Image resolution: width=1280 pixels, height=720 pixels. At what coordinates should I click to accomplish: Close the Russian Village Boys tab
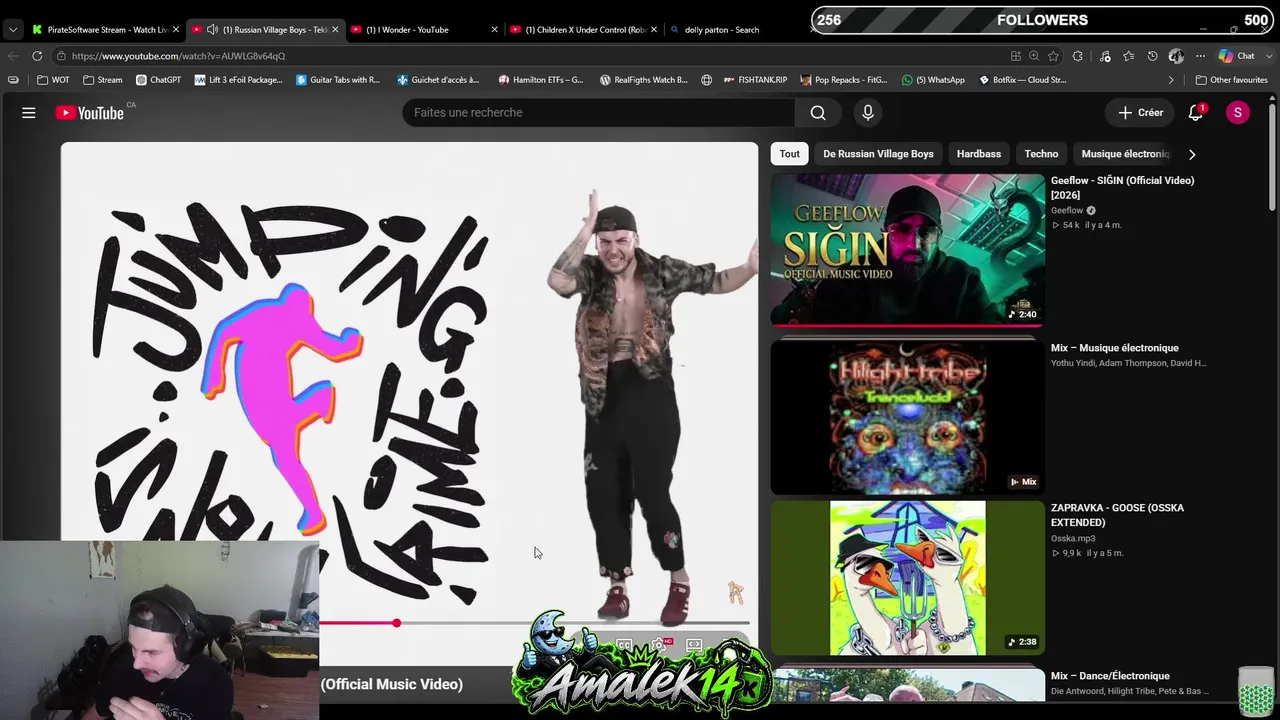coord(335,30)
